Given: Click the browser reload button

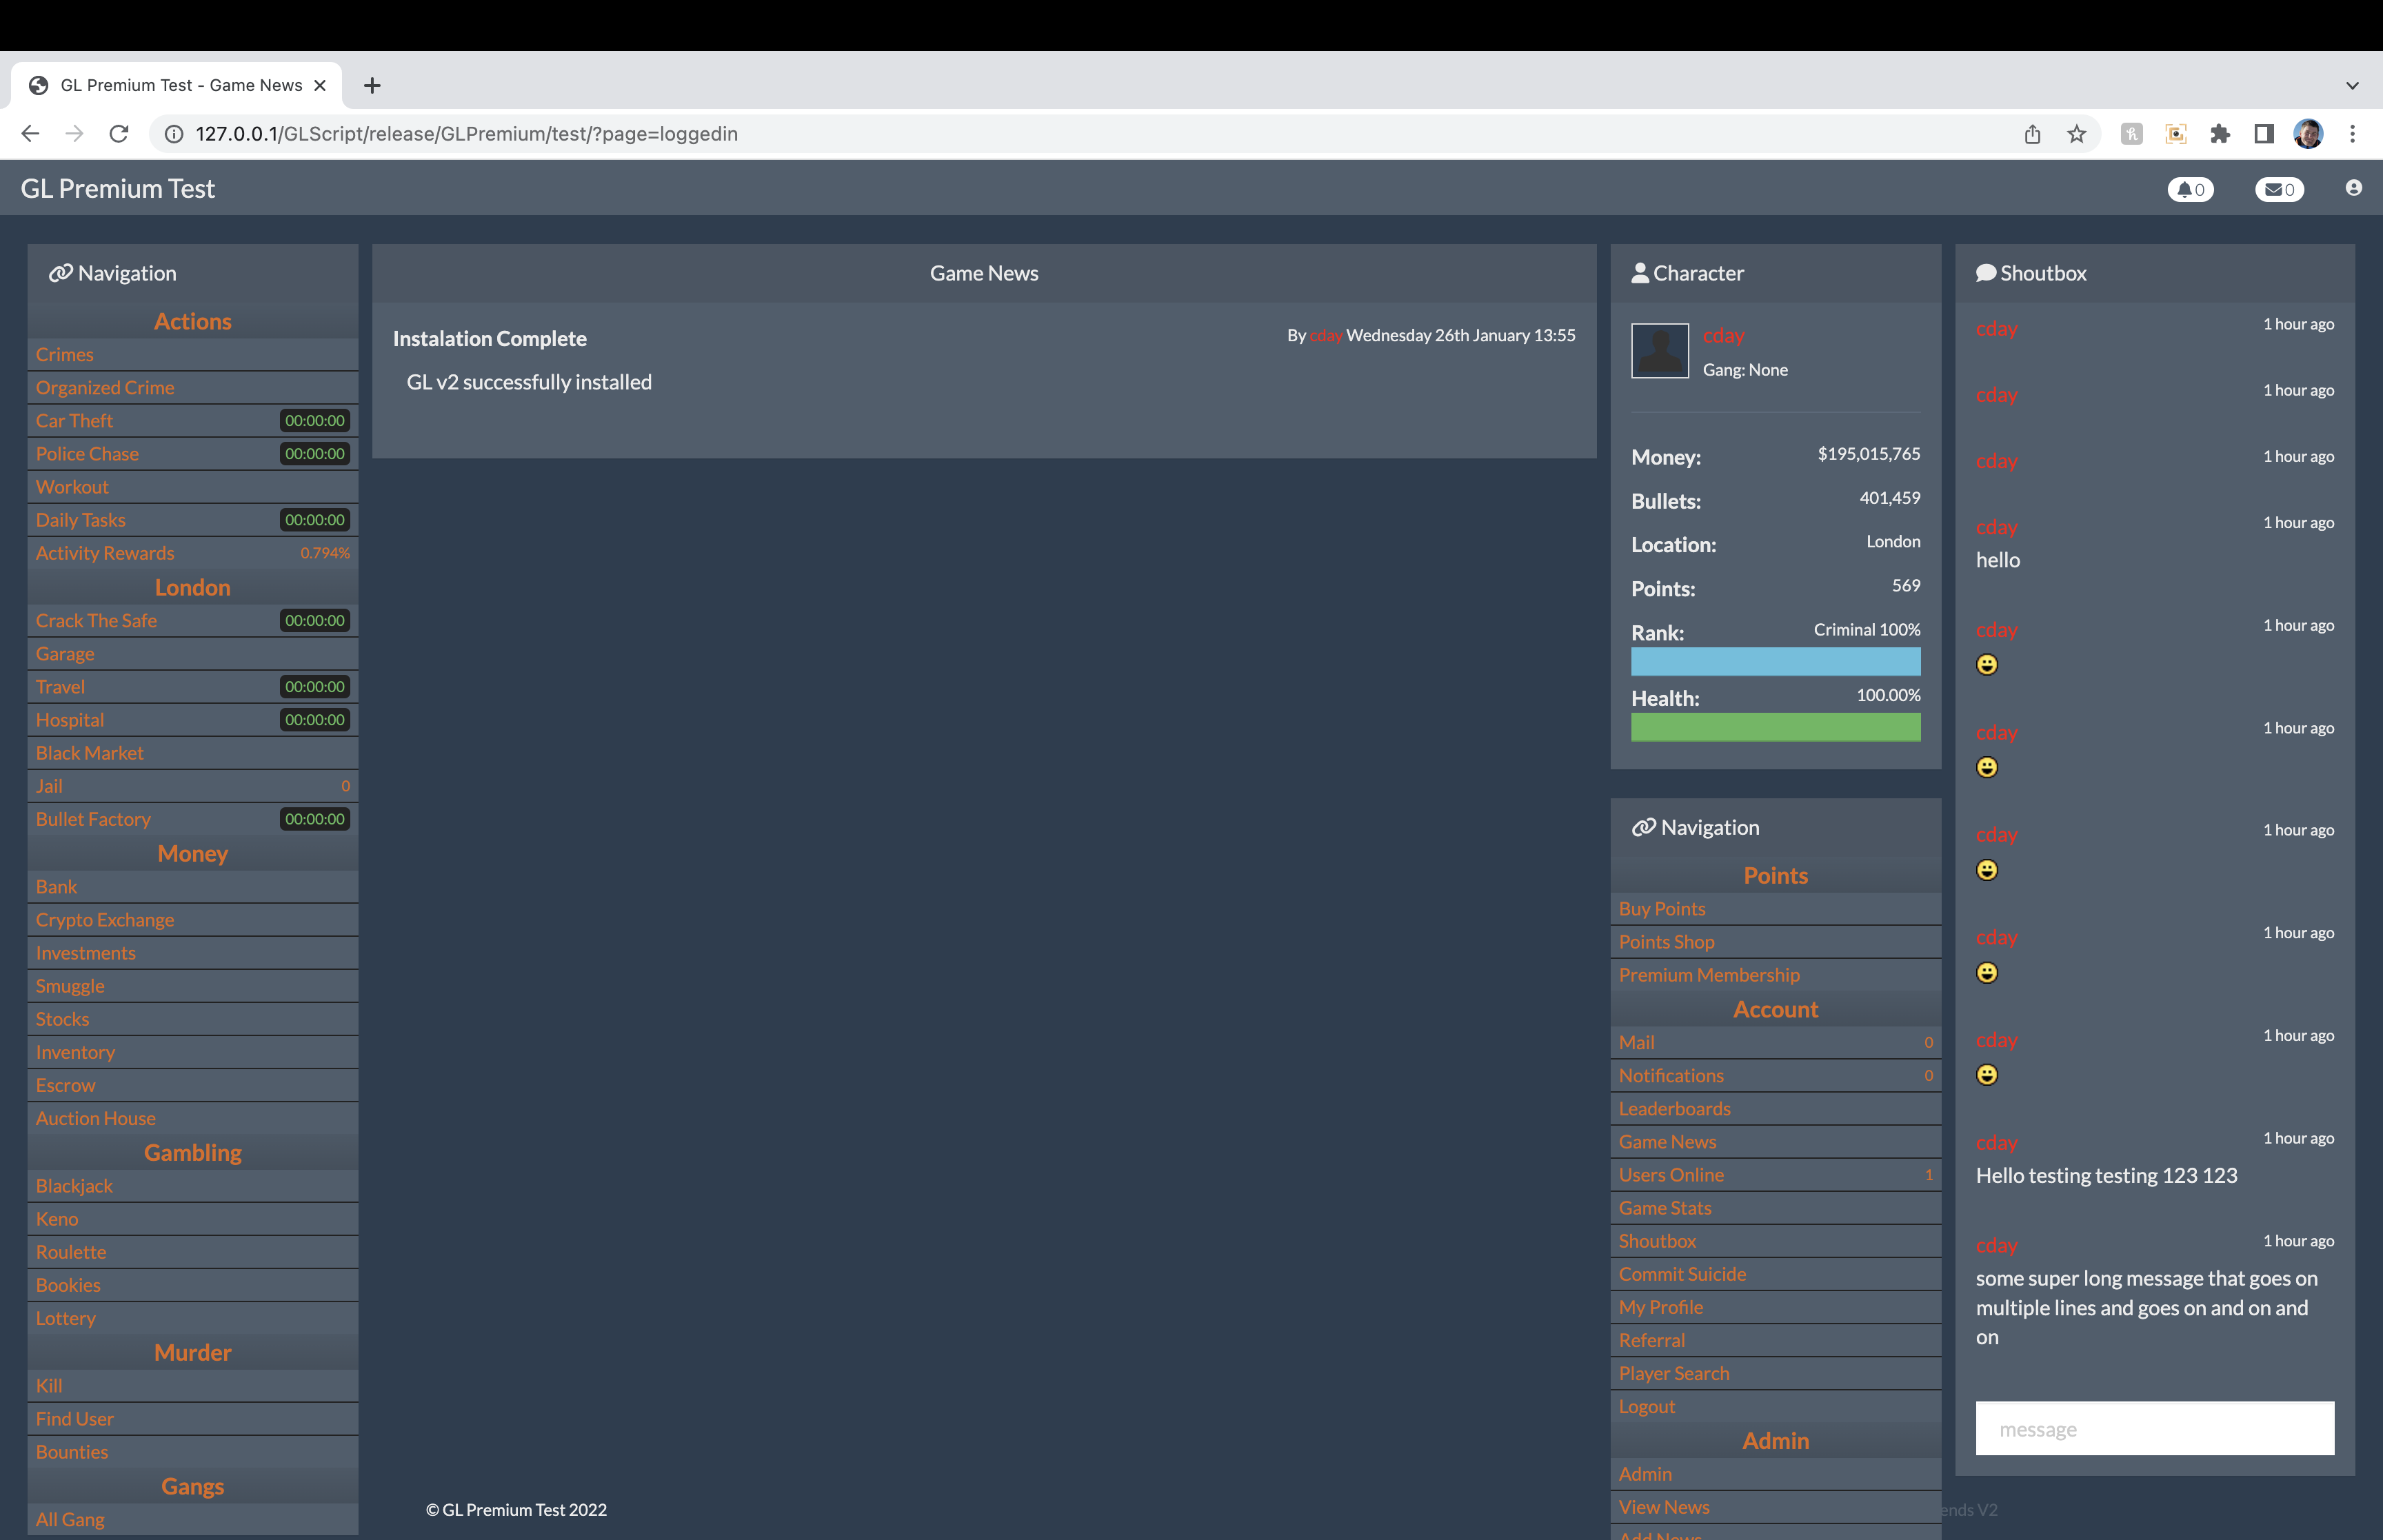Looking at the screenshot, I should [x=119, y=133].
